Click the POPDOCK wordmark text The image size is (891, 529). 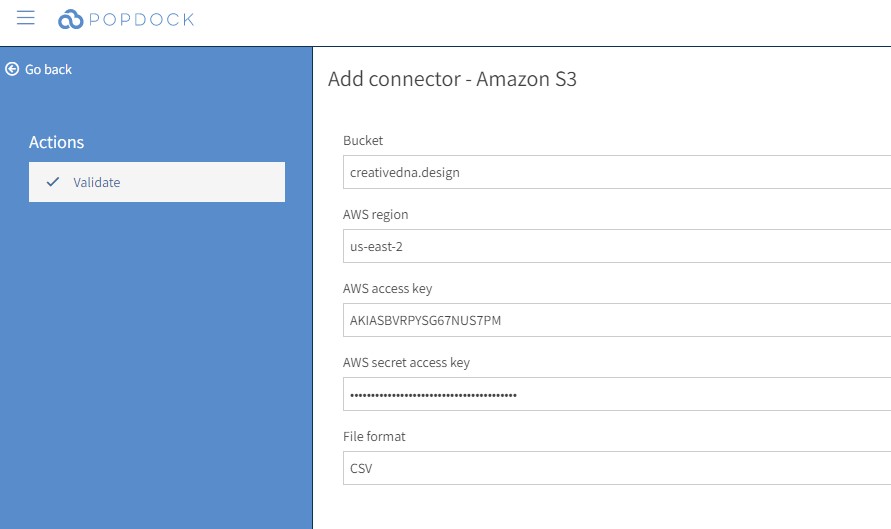coord(141,19)
